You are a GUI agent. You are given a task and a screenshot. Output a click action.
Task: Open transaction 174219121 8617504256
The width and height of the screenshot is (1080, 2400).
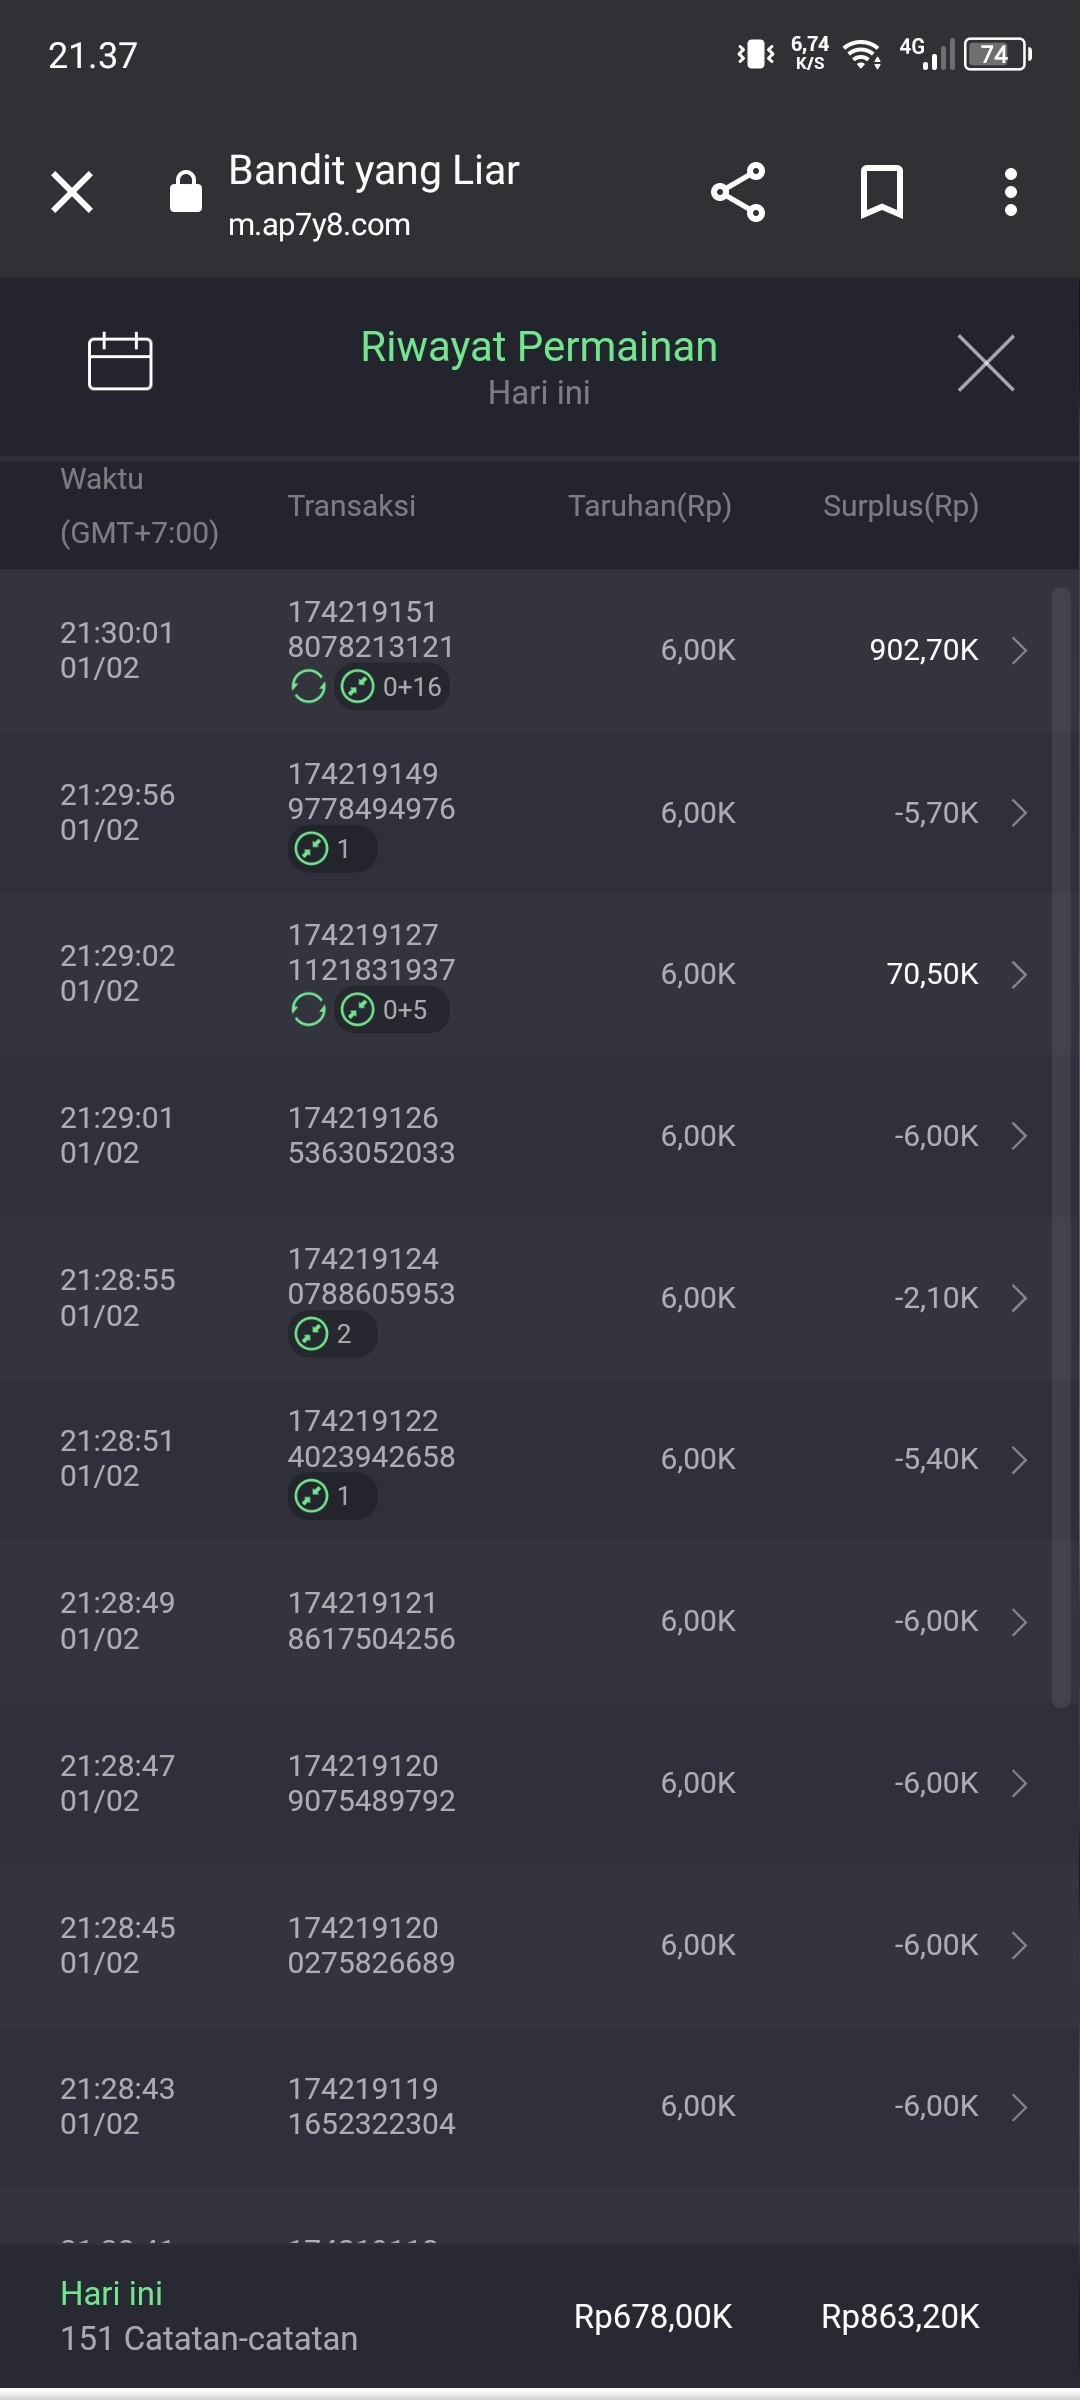click(x=371, y=1620)
